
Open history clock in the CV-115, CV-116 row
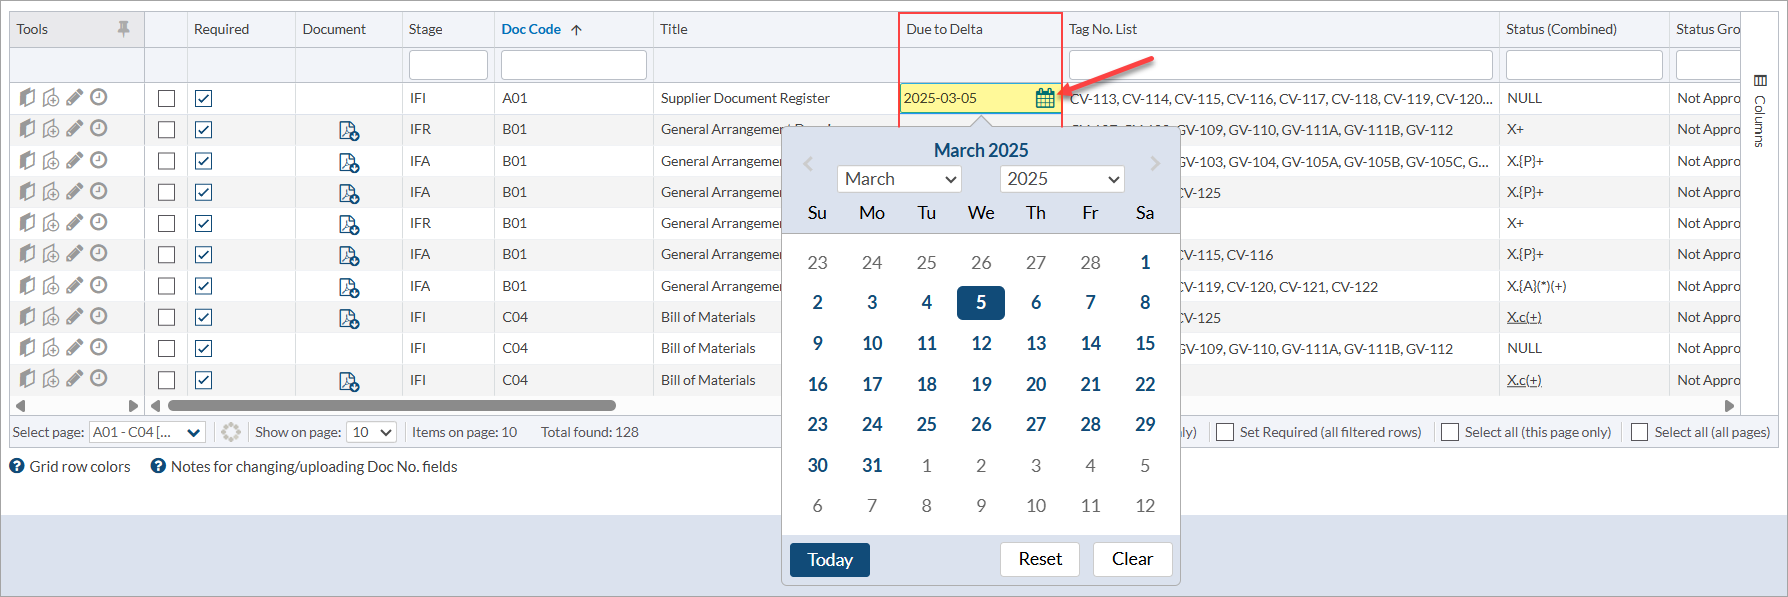(99, 253)
